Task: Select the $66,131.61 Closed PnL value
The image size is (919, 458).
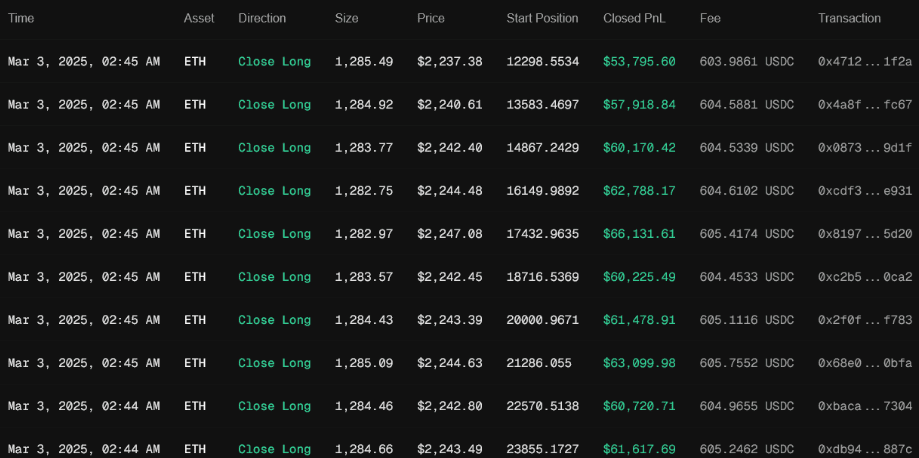Action: pos(639,234)
